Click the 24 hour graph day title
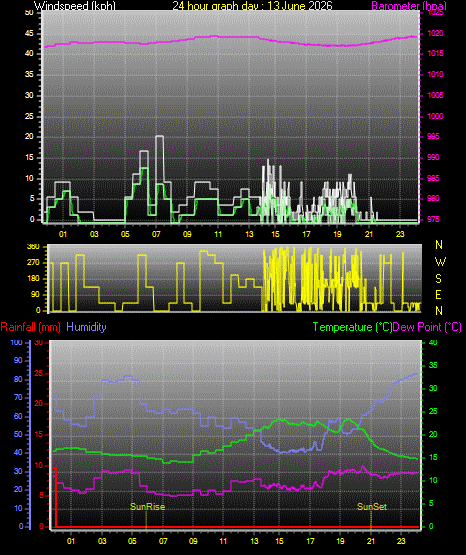This screenshot has height=555, width=466. (x=252, y=6)
